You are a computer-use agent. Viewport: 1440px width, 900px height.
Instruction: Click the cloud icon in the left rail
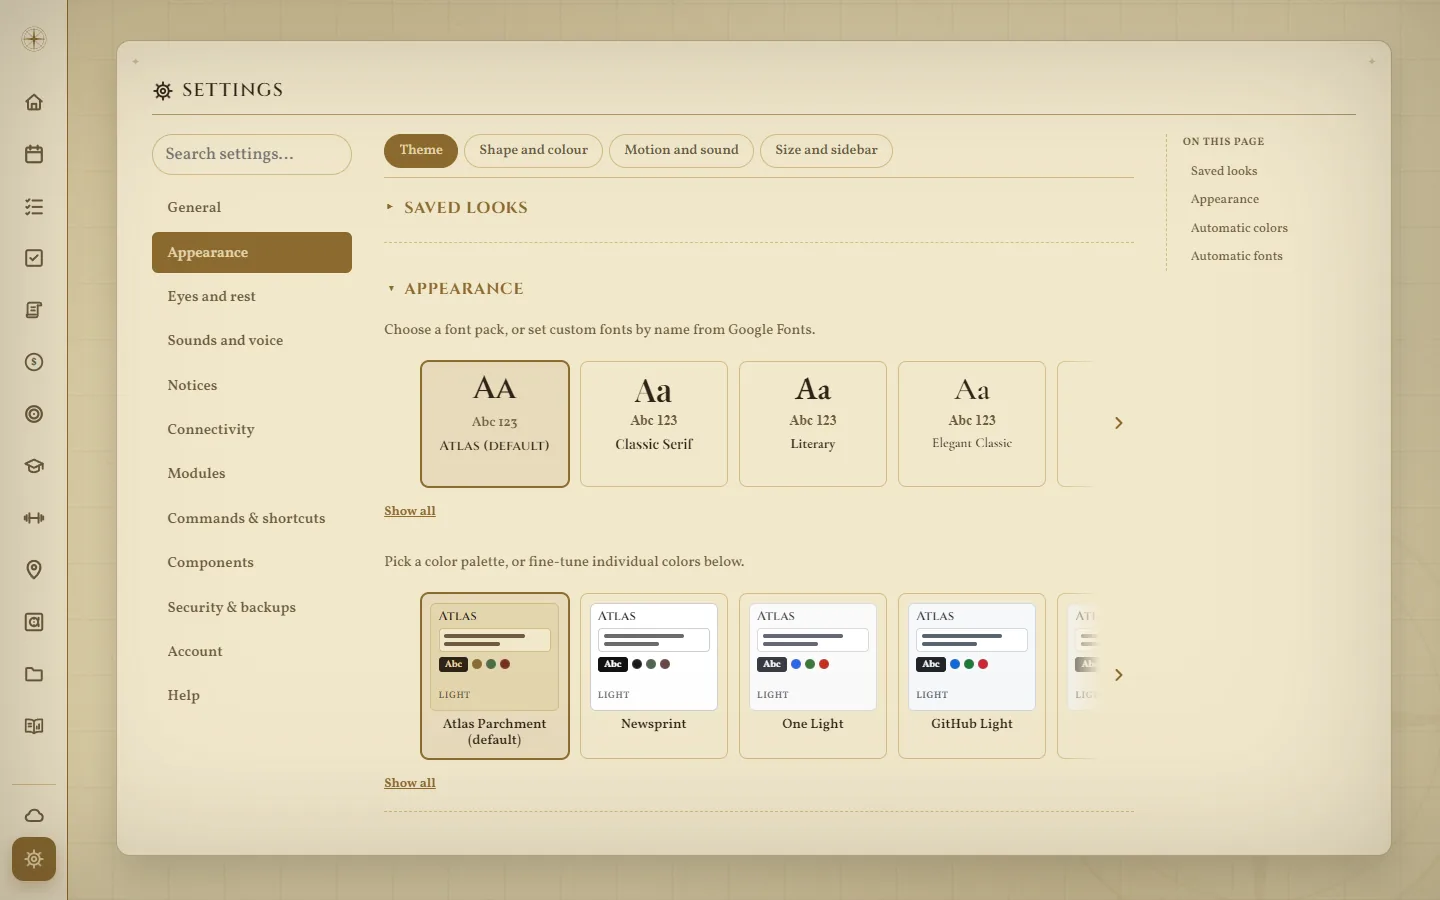pyautogui.click(x=34, y=815)
